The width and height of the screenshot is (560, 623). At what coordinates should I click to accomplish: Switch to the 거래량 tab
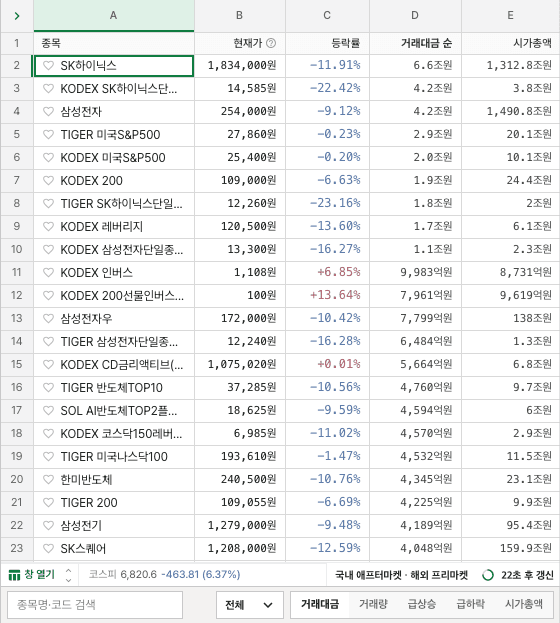tap(373, 605)
